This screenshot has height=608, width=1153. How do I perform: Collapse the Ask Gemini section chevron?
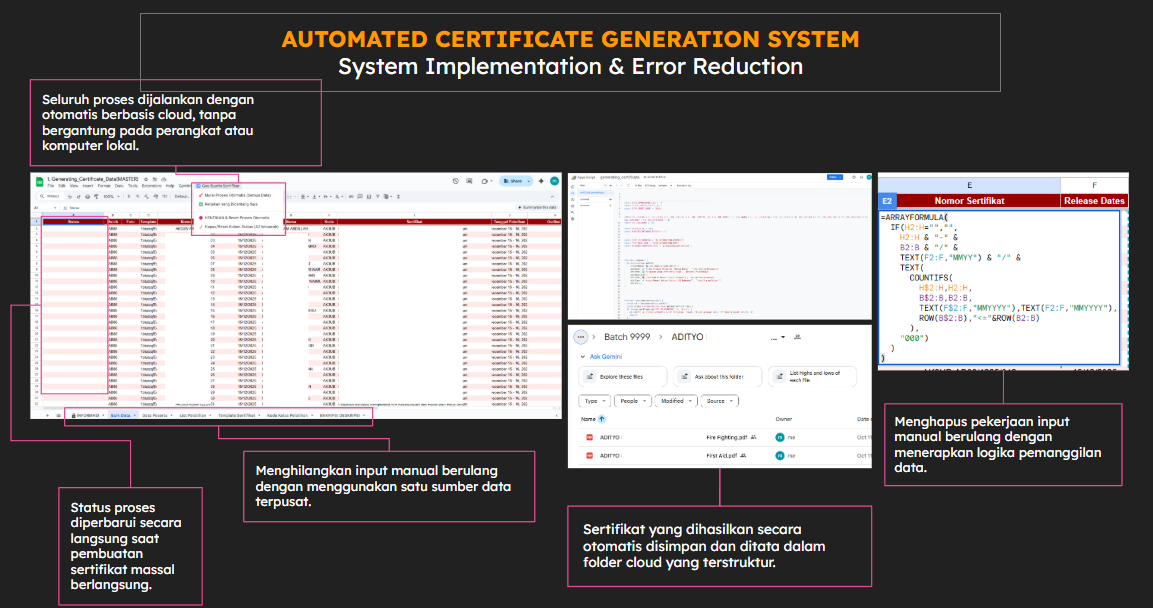581,356
